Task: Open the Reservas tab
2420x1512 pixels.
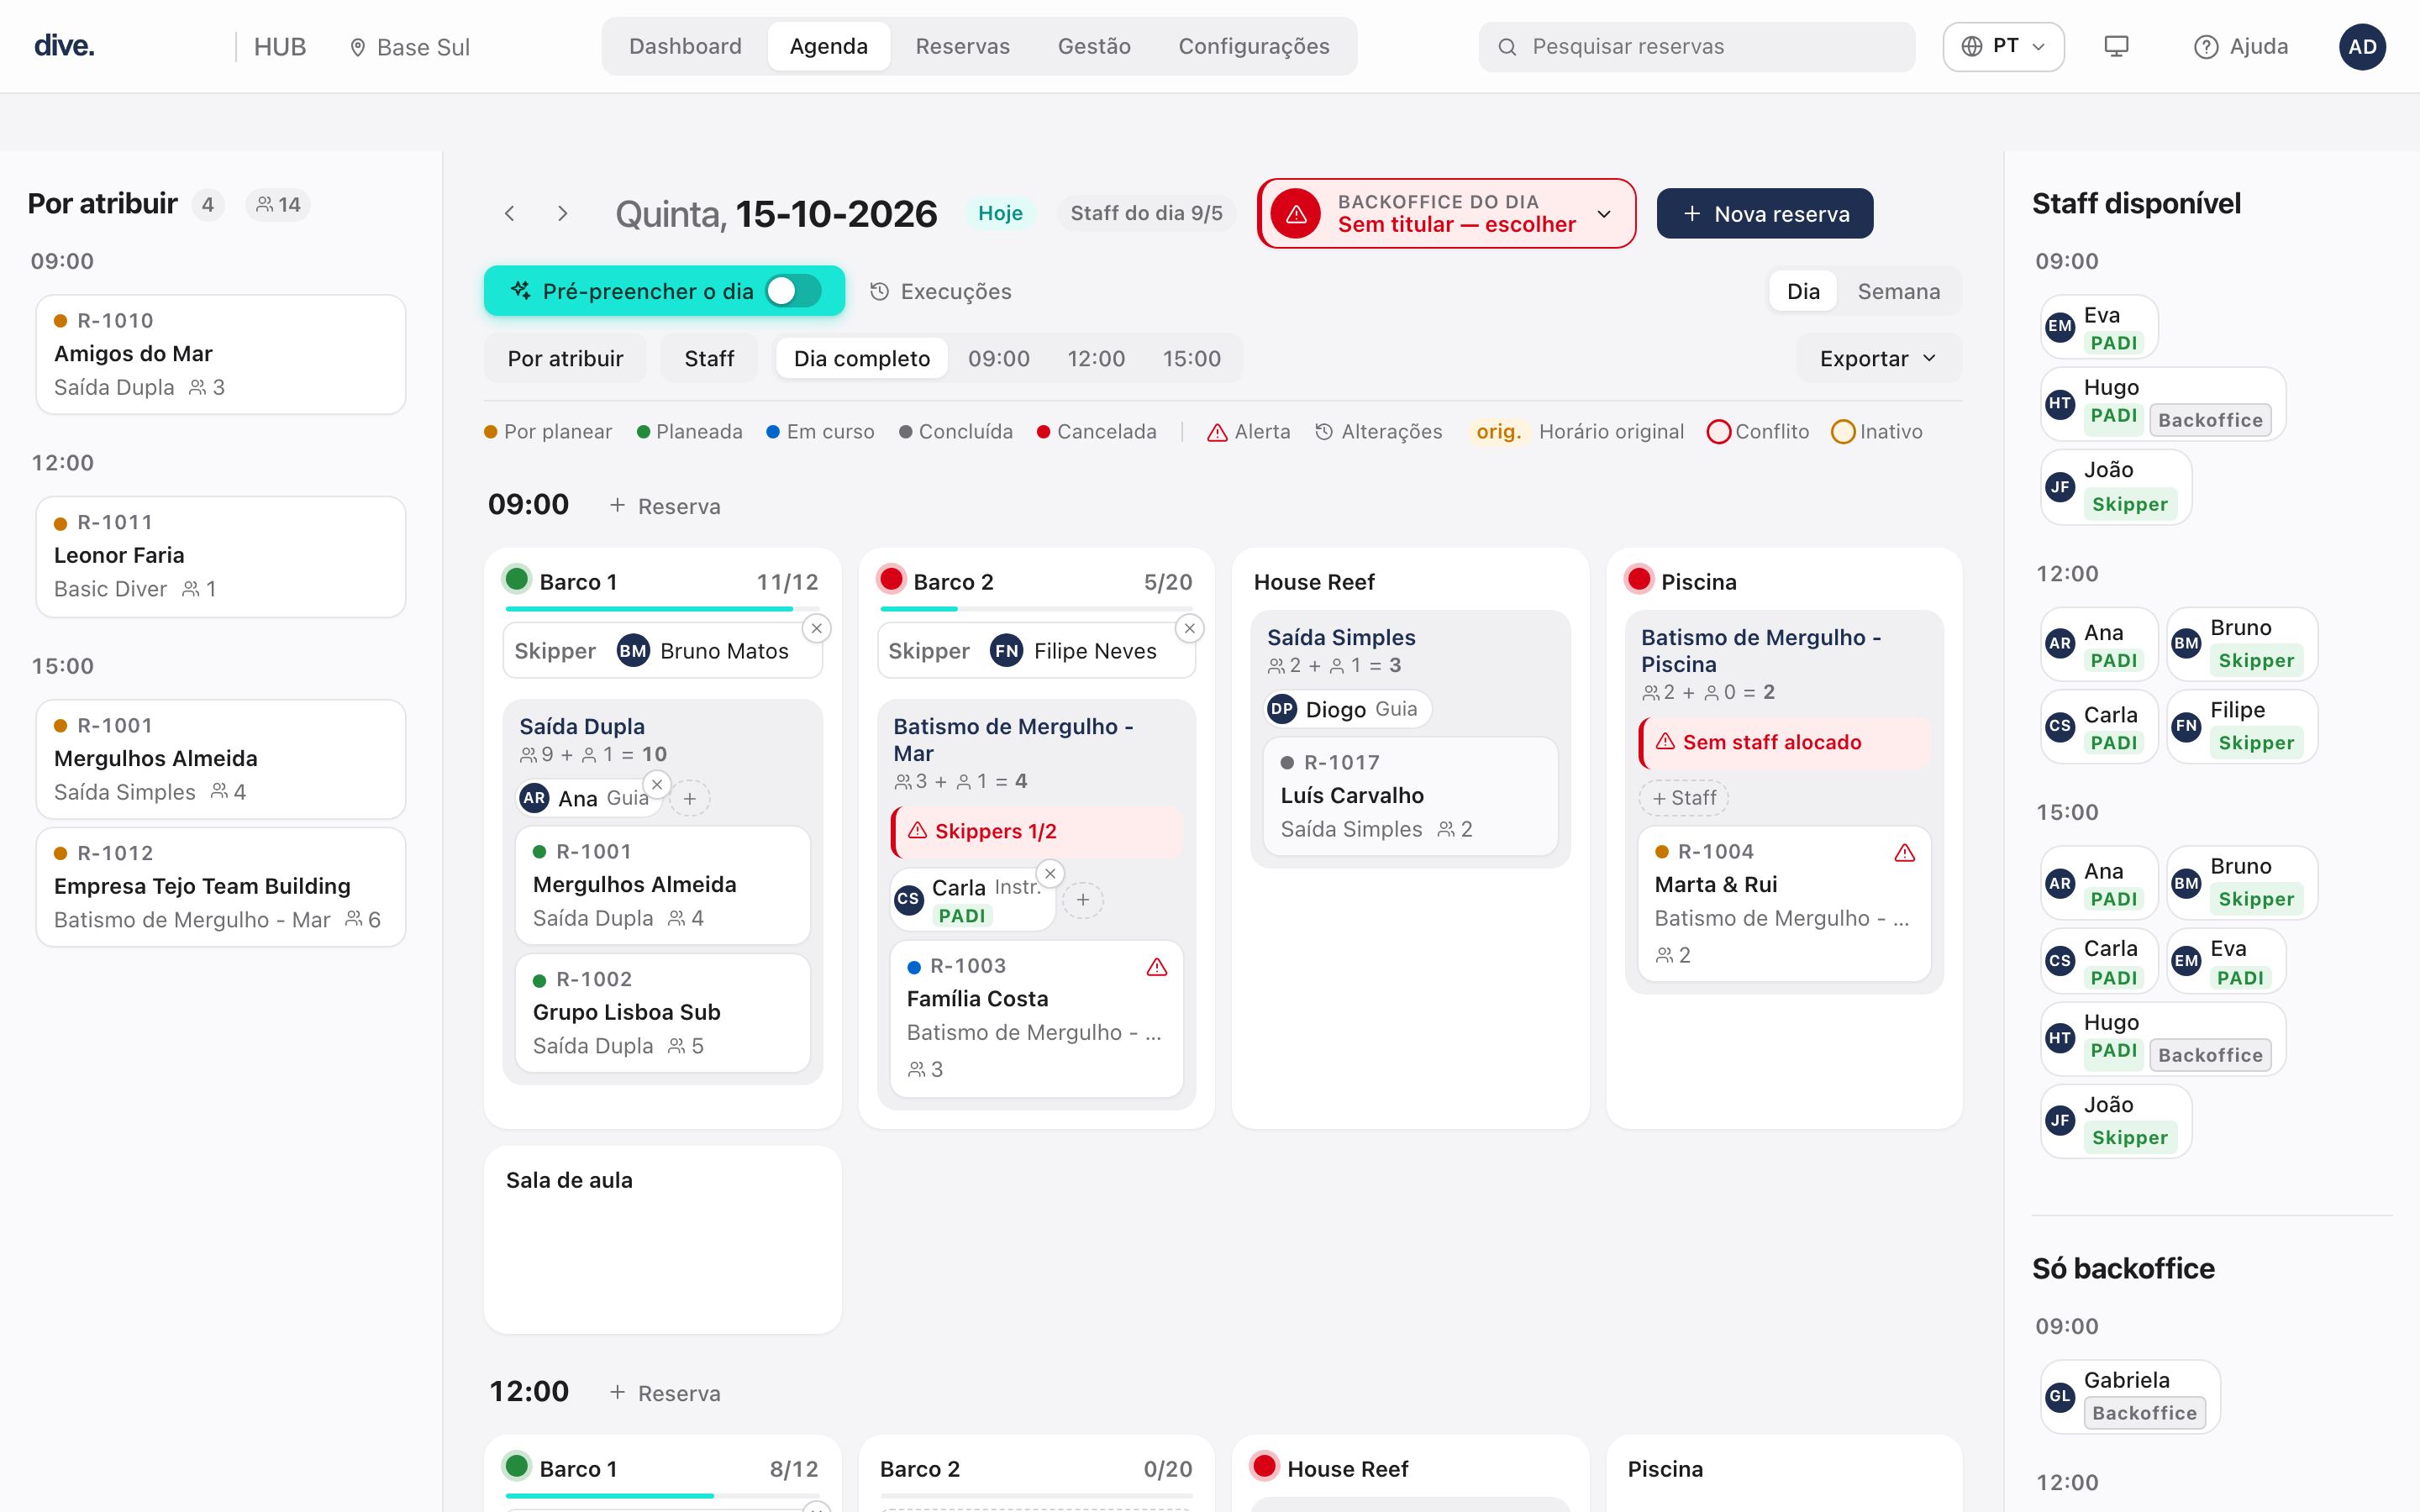Action: pos(962,46)
